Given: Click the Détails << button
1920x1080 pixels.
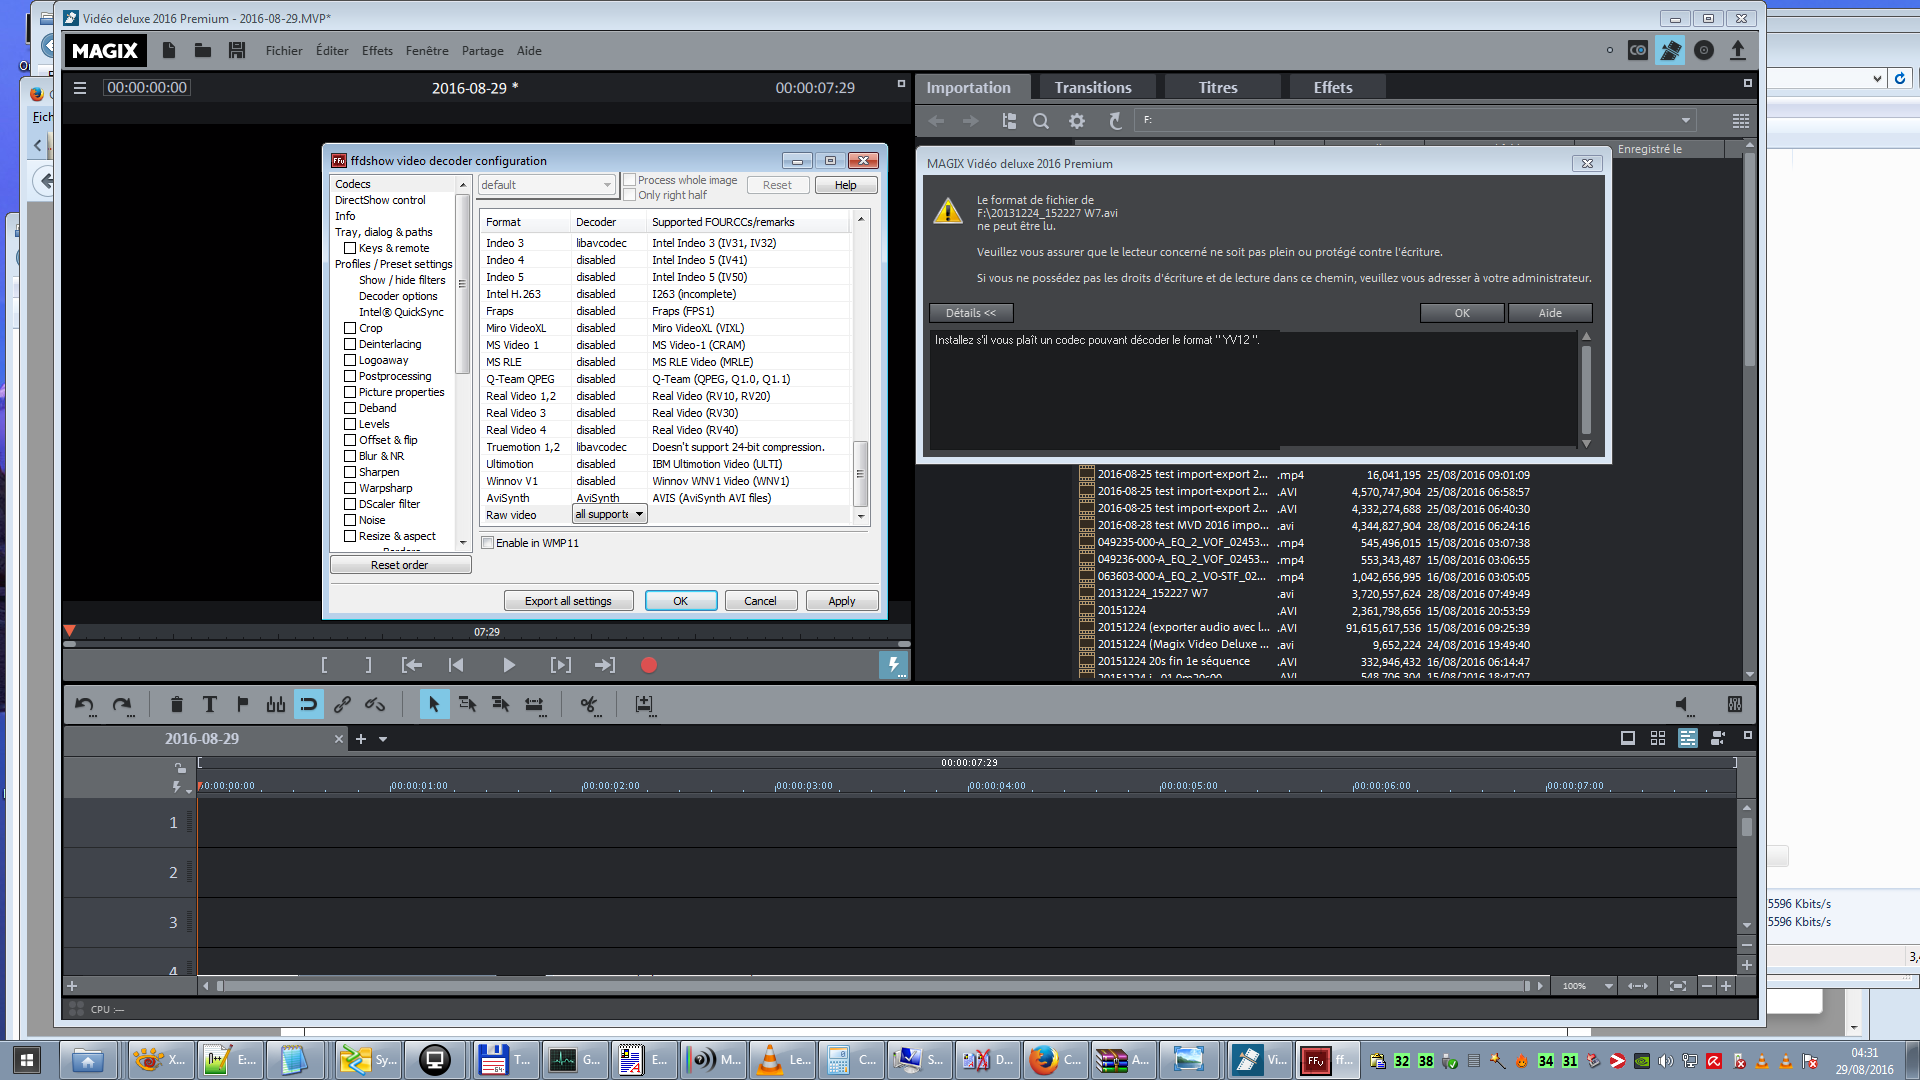Looking at the screenshot, I should [x=971, y=313].
